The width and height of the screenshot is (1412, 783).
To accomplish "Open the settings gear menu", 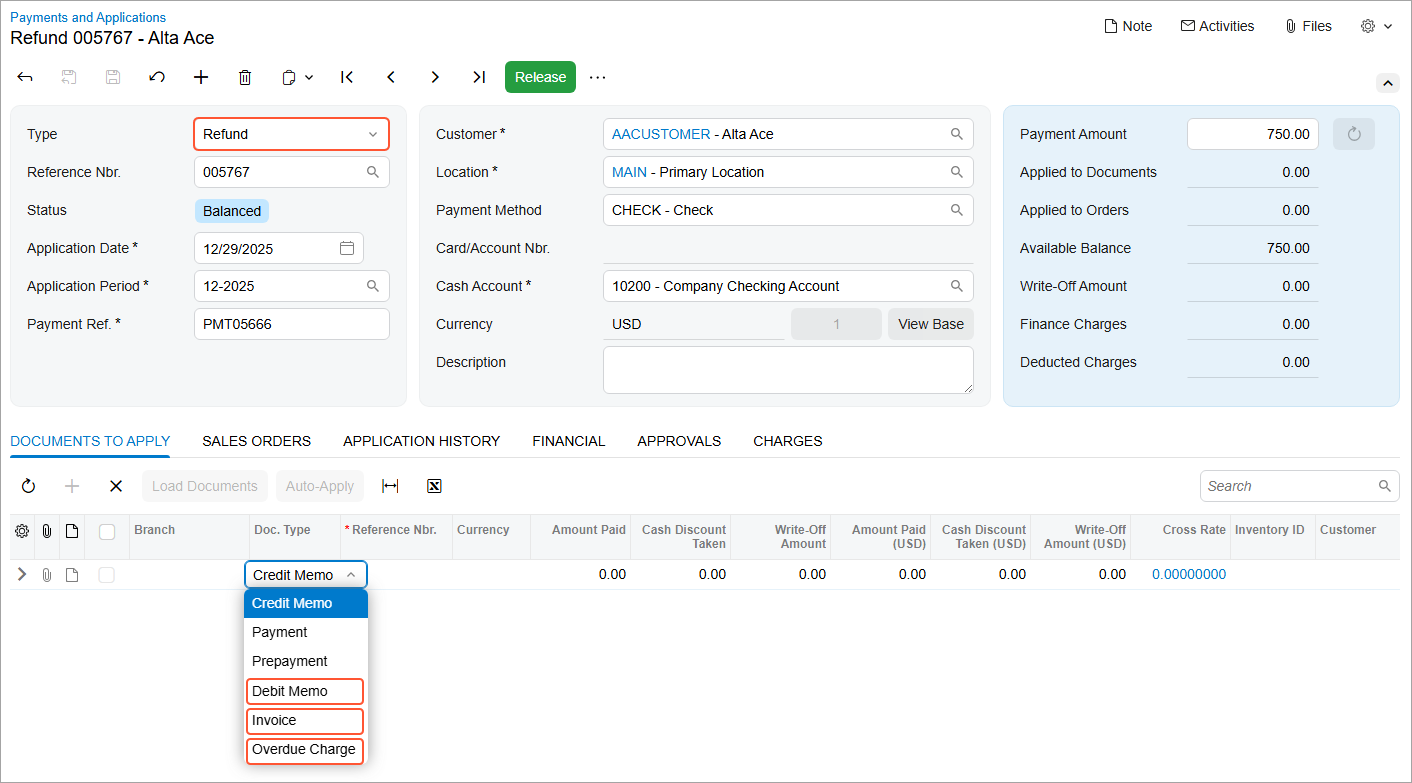I will 1376,26.
